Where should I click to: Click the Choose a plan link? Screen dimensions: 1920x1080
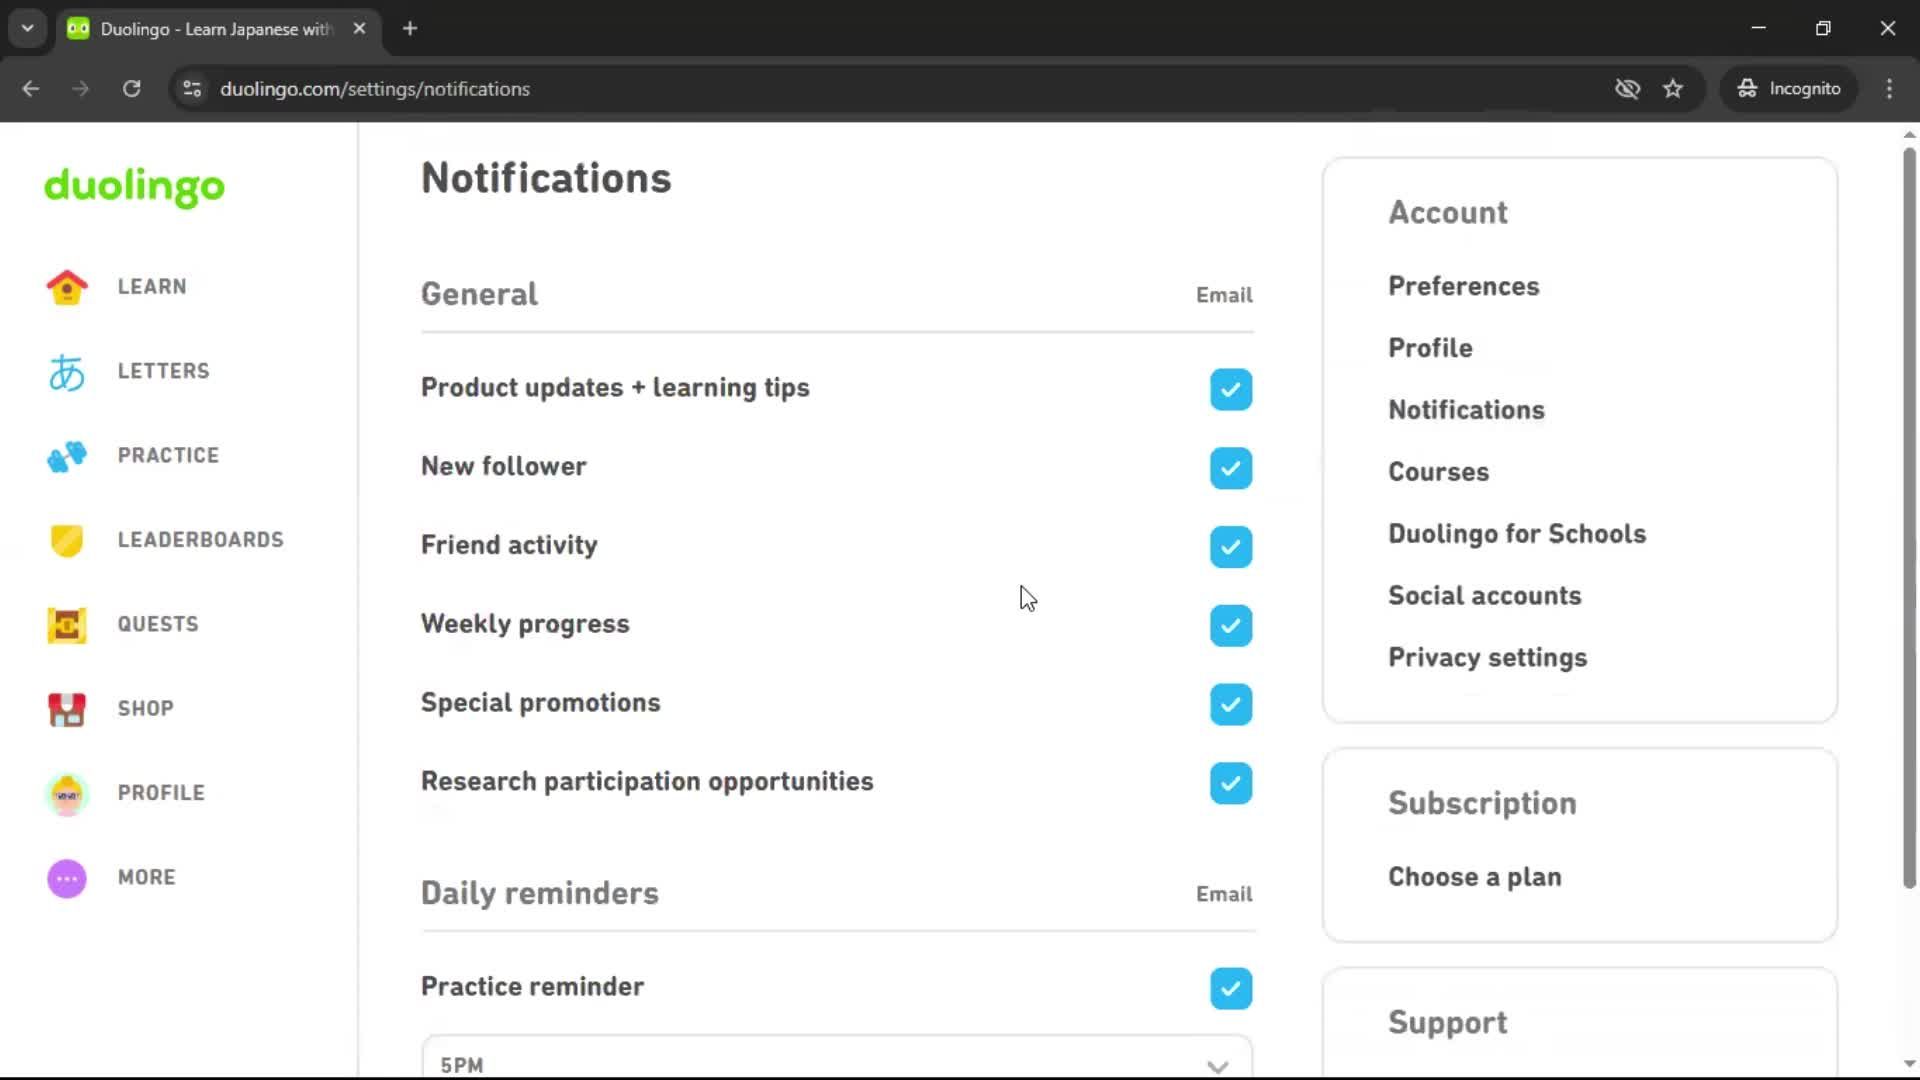click(1475, 876)
